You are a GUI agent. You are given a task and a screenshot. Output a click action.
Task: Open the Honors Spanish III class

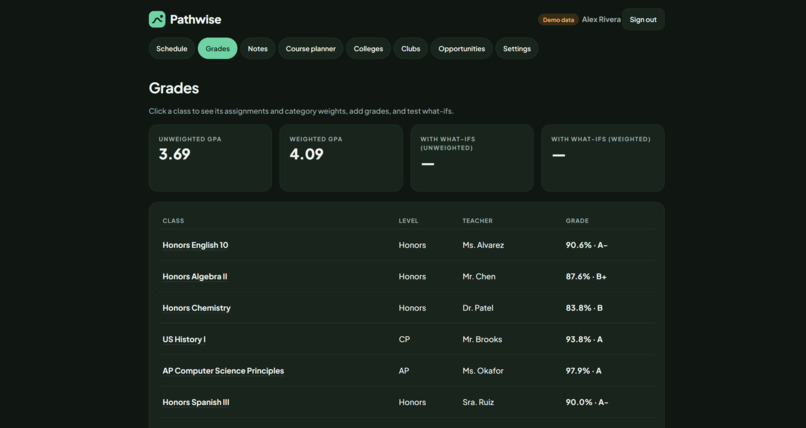pyautogui.click(x=196, y=402)
